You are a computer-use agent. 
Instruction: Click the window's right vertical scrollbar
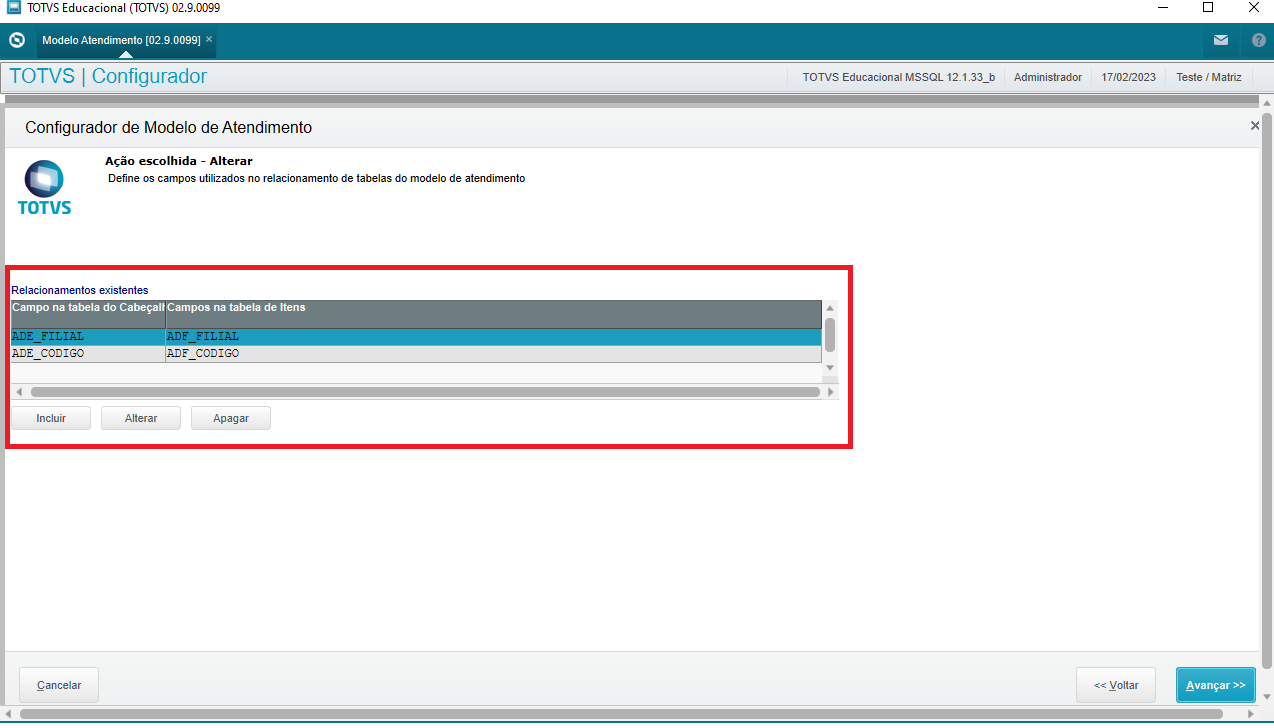1267,390
